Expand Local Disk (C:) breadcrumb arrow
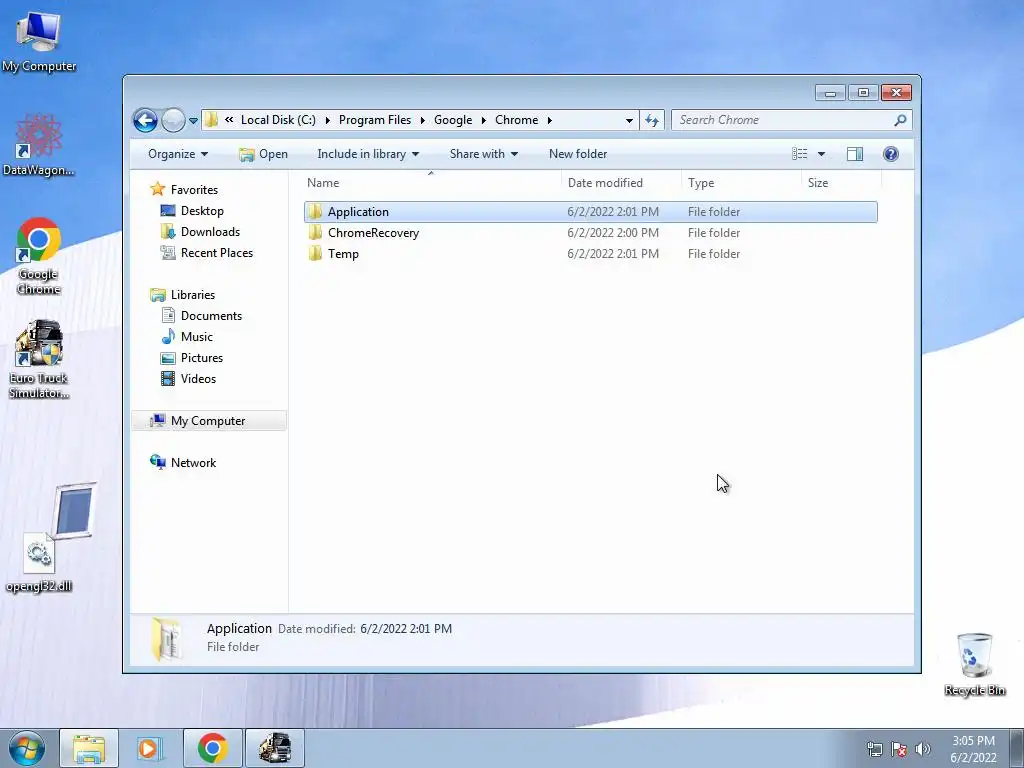 (x=327, y=120)
